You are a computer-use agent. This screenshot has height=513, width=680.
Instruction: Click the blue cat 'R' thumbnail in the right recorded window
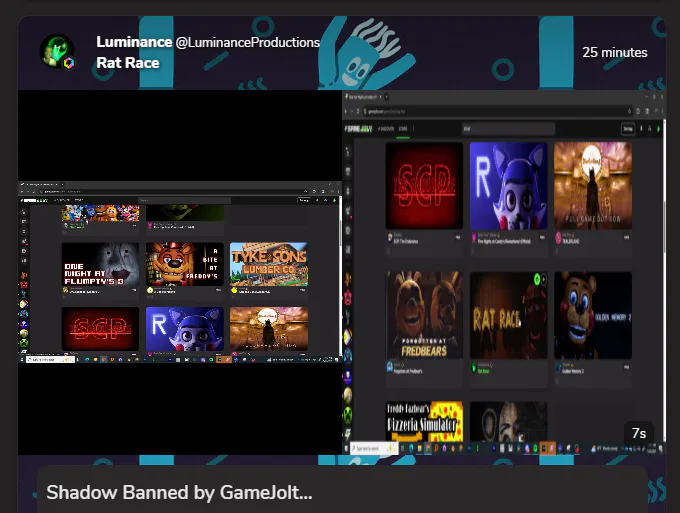click(508, 186)
